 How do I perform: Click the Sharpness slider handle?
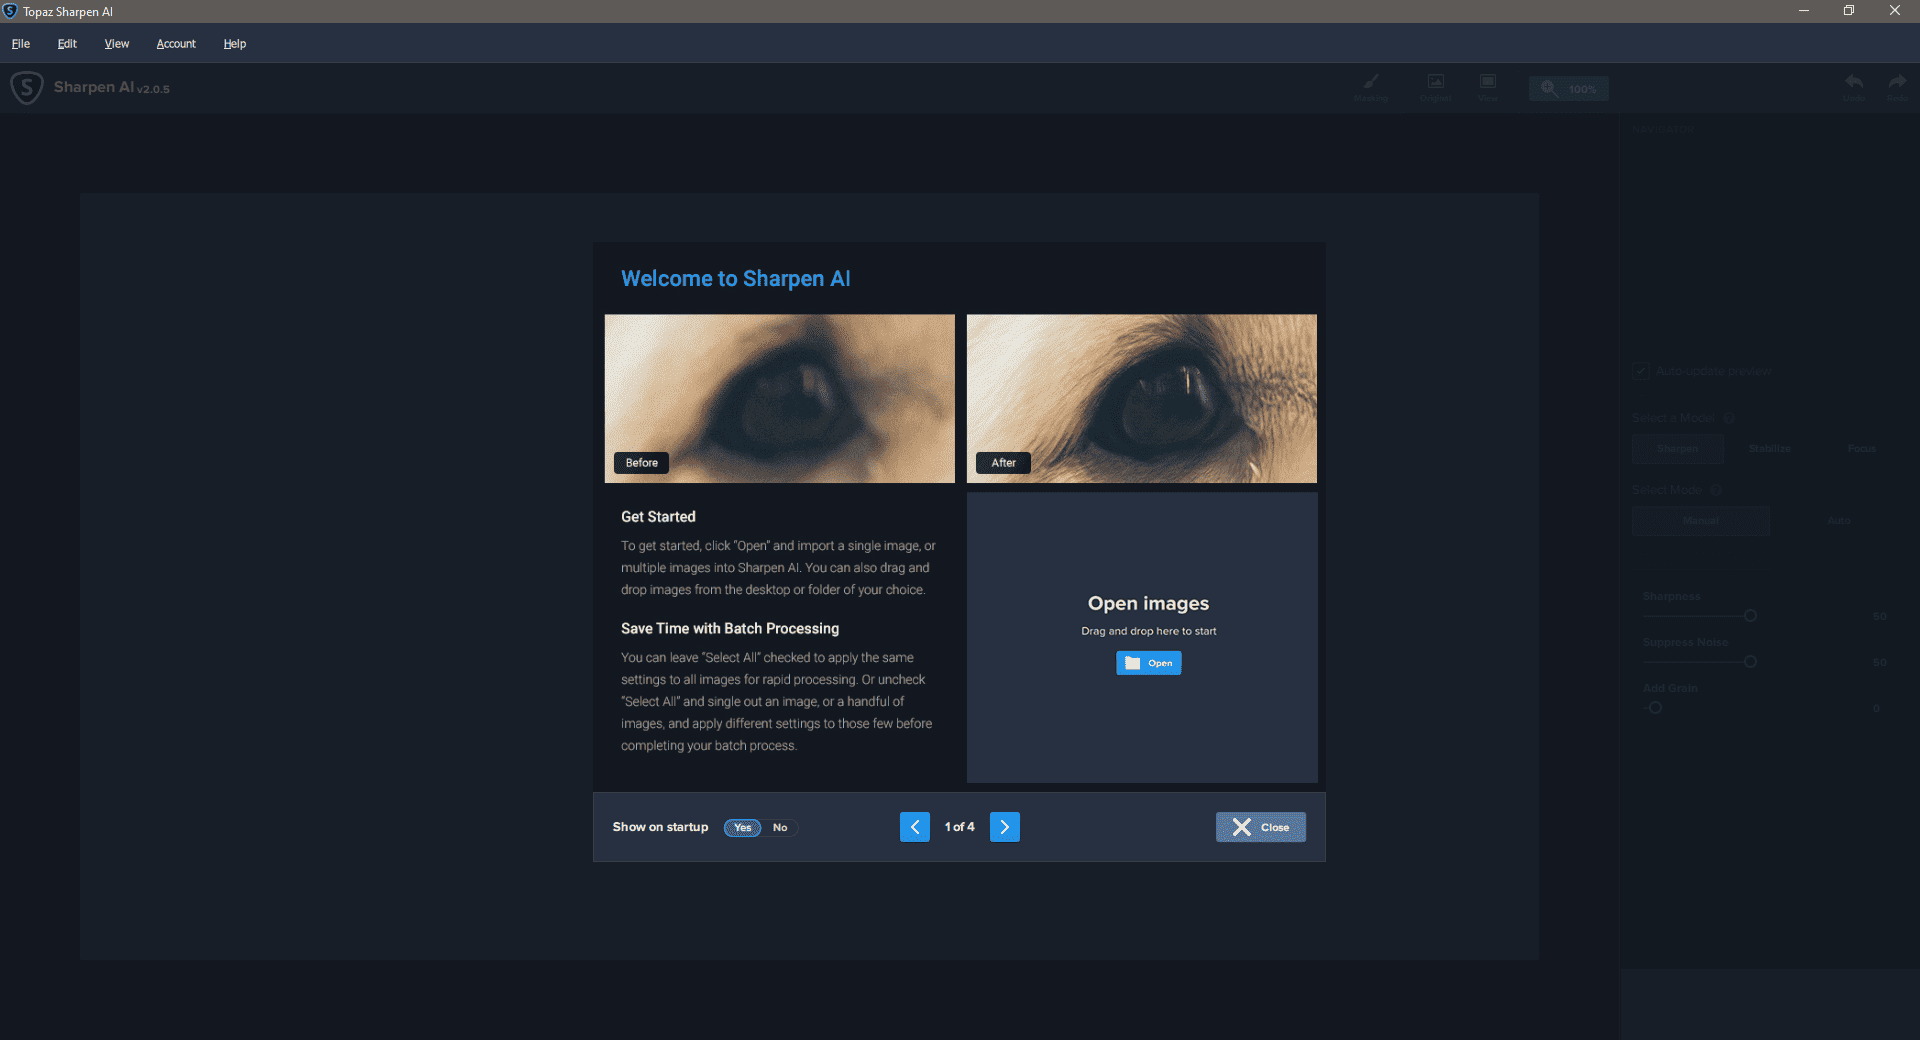coord(1750,616)
